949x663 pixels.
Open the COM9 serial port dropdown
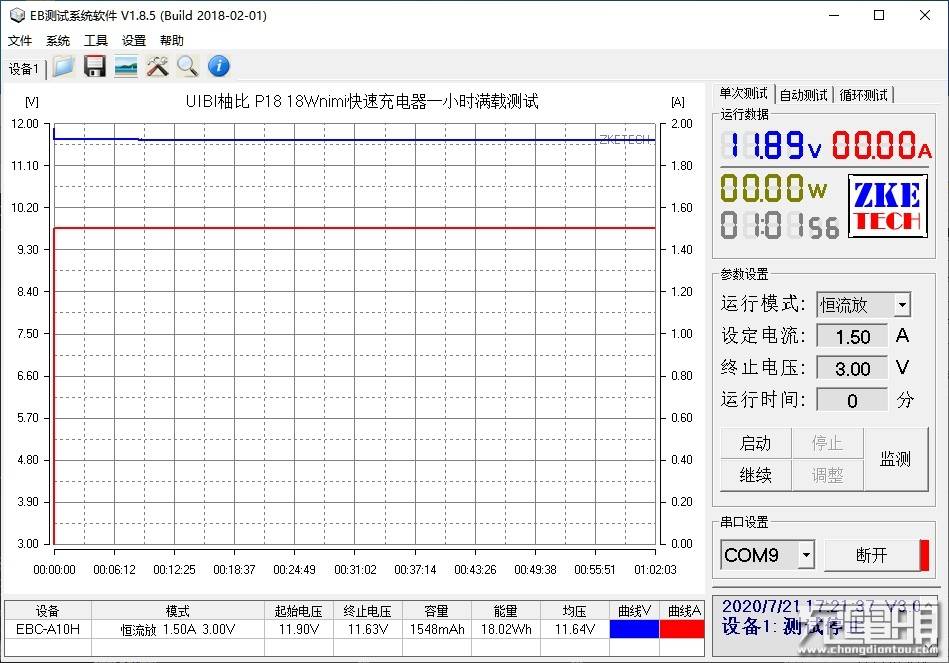(765, 554)
